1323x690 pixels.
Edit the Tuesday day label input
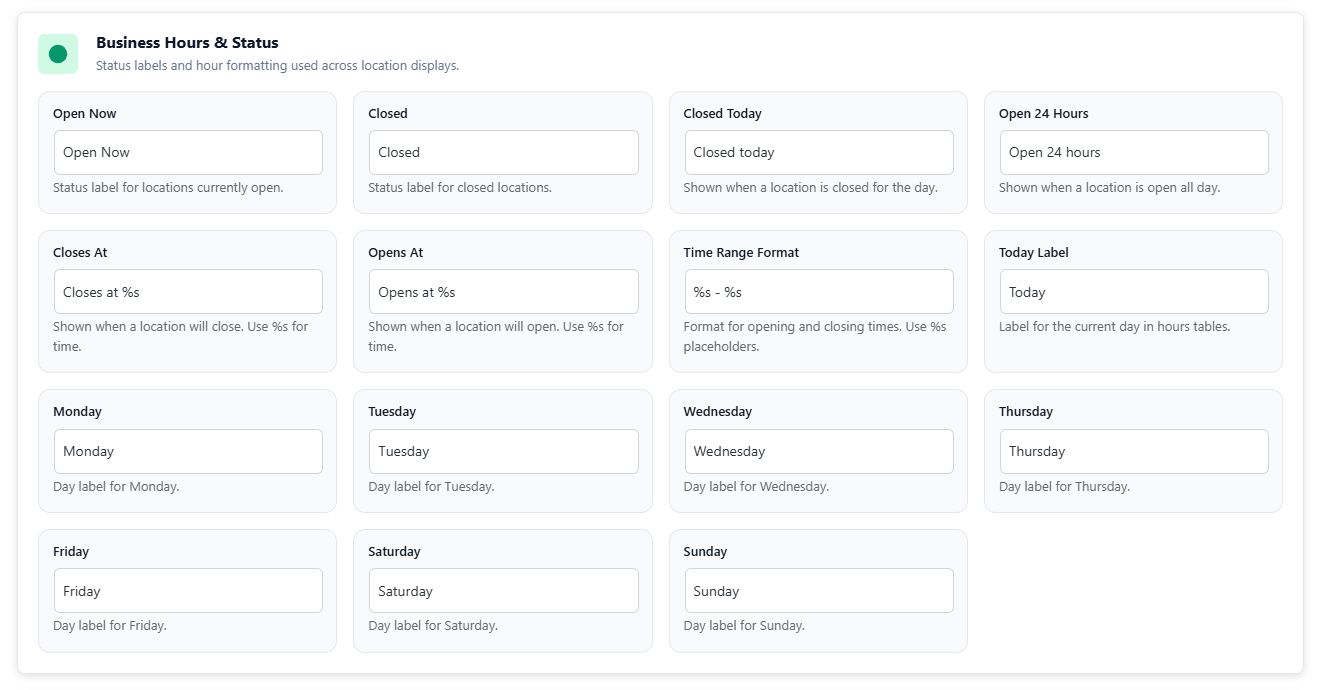pyautogui.click(x=503, y=452)
